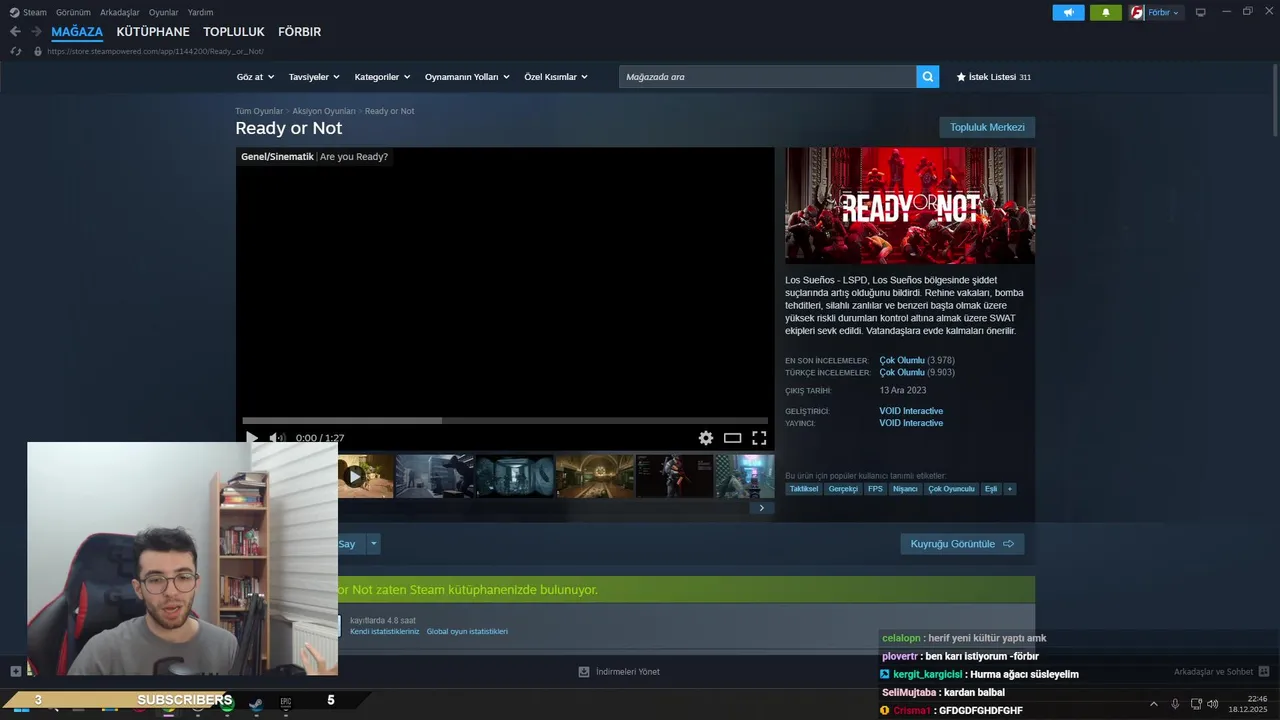Click the plus tag button
Image resolution: width=1280 pixels, height=720 pixels.
1010,489
